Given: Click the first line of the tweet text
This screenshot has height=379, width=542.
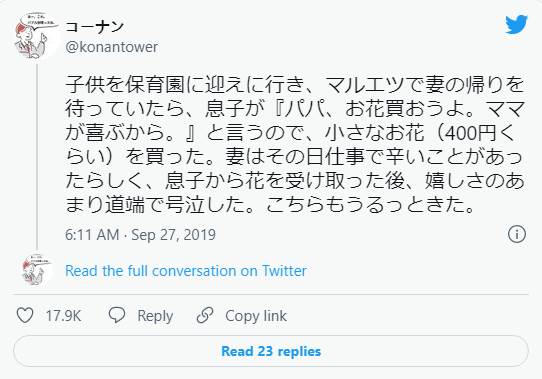Looking at the screenshot, I should 295,85.
